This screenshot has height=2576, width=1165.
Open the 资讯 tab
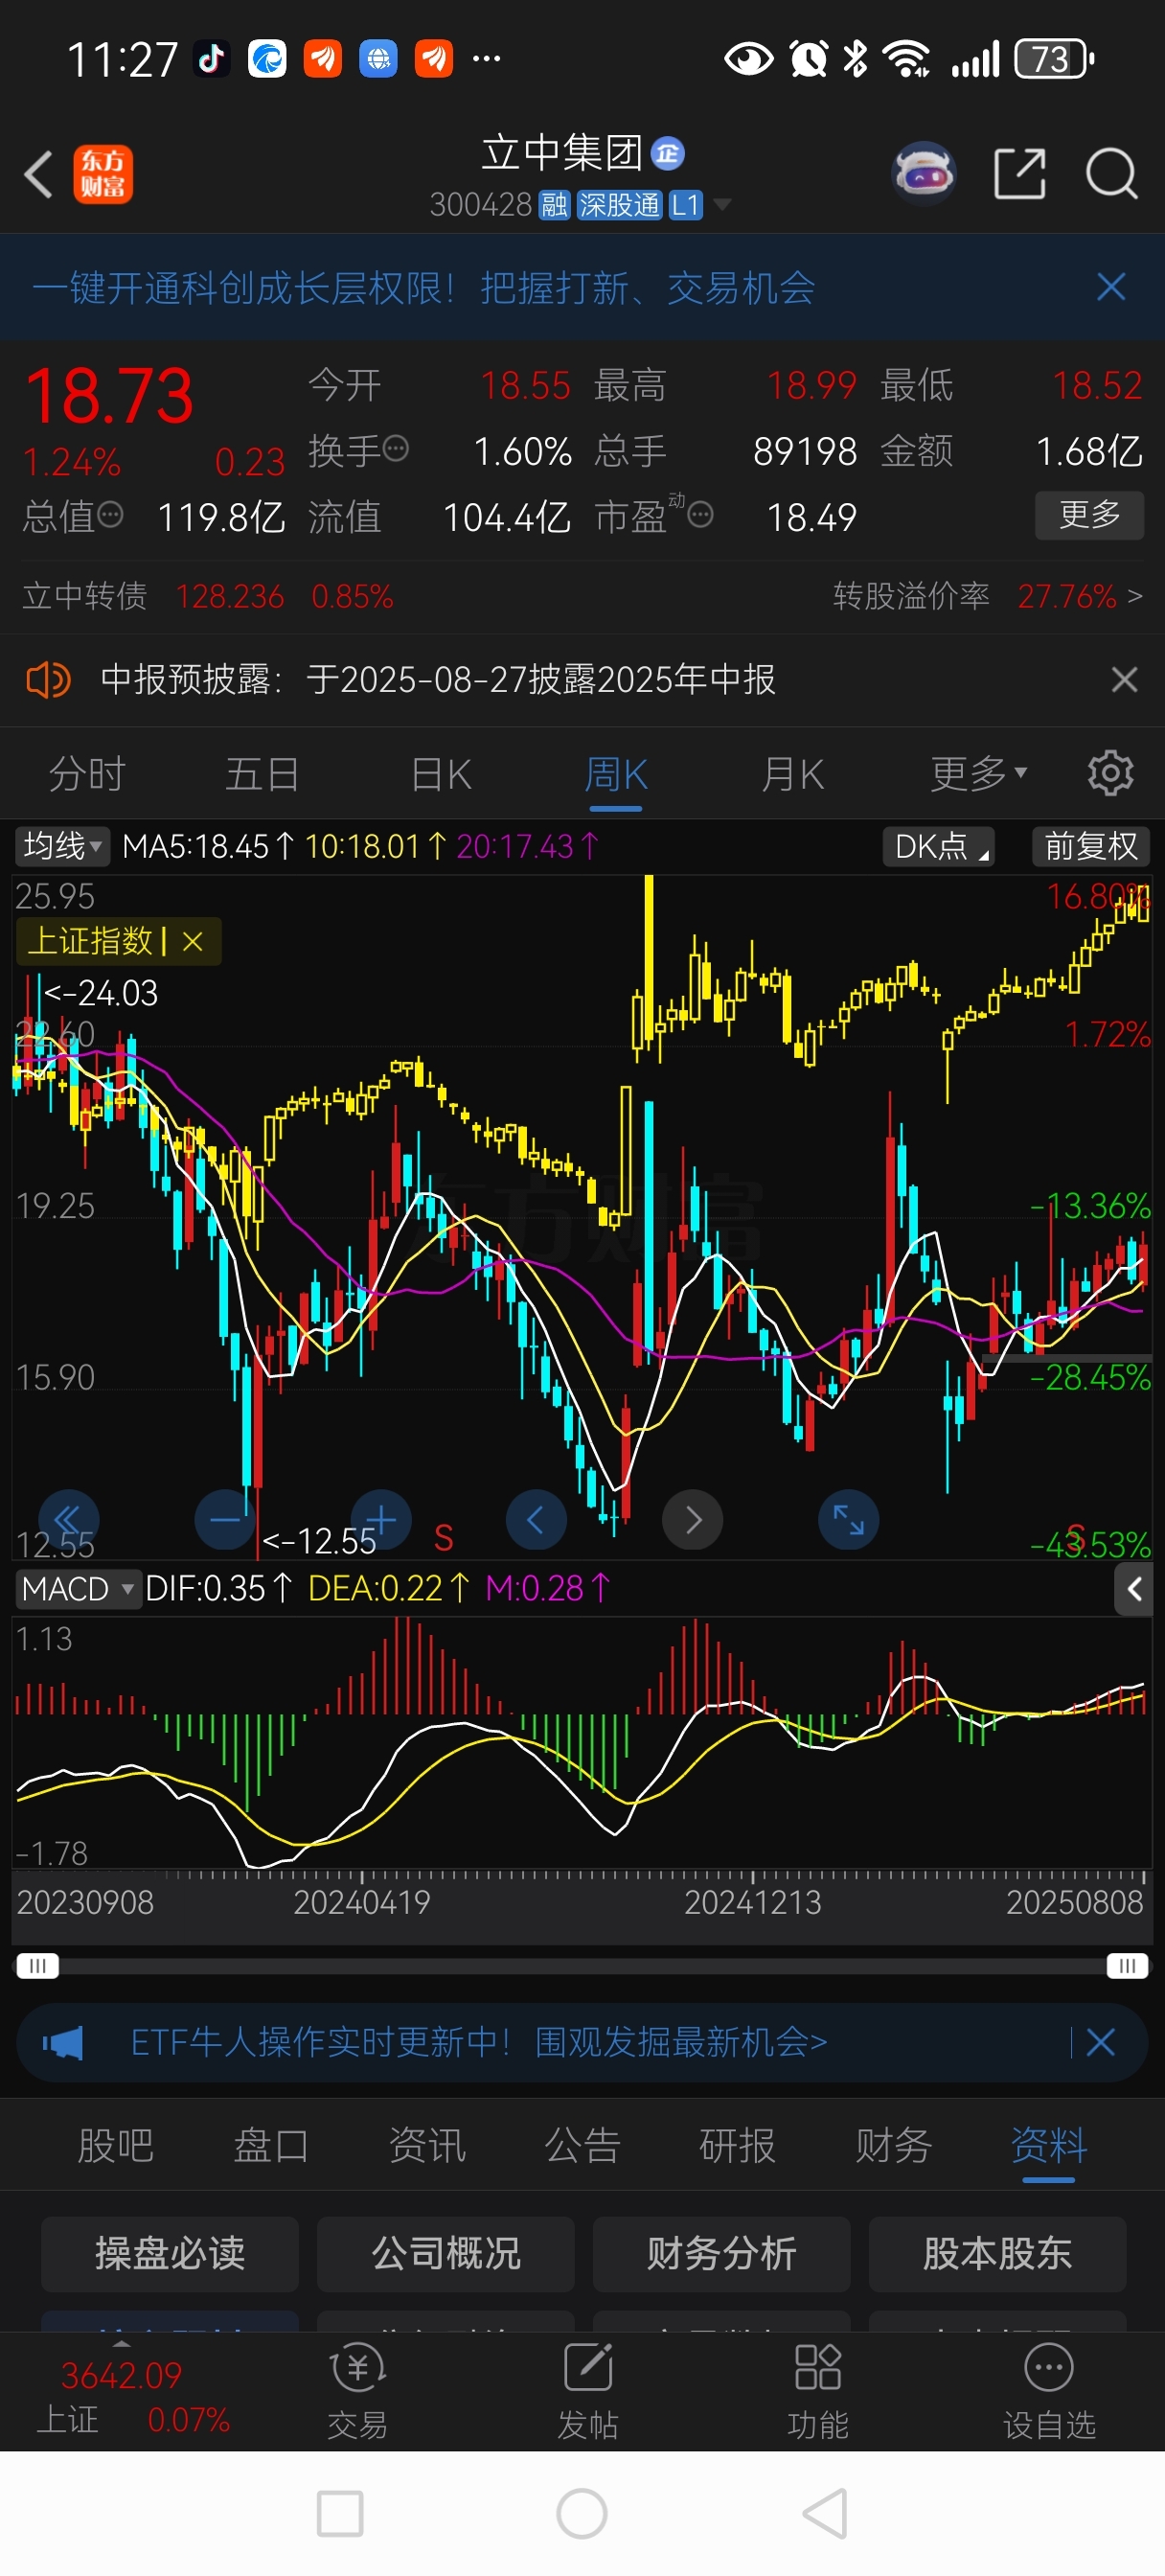[x=427, y=2145]
